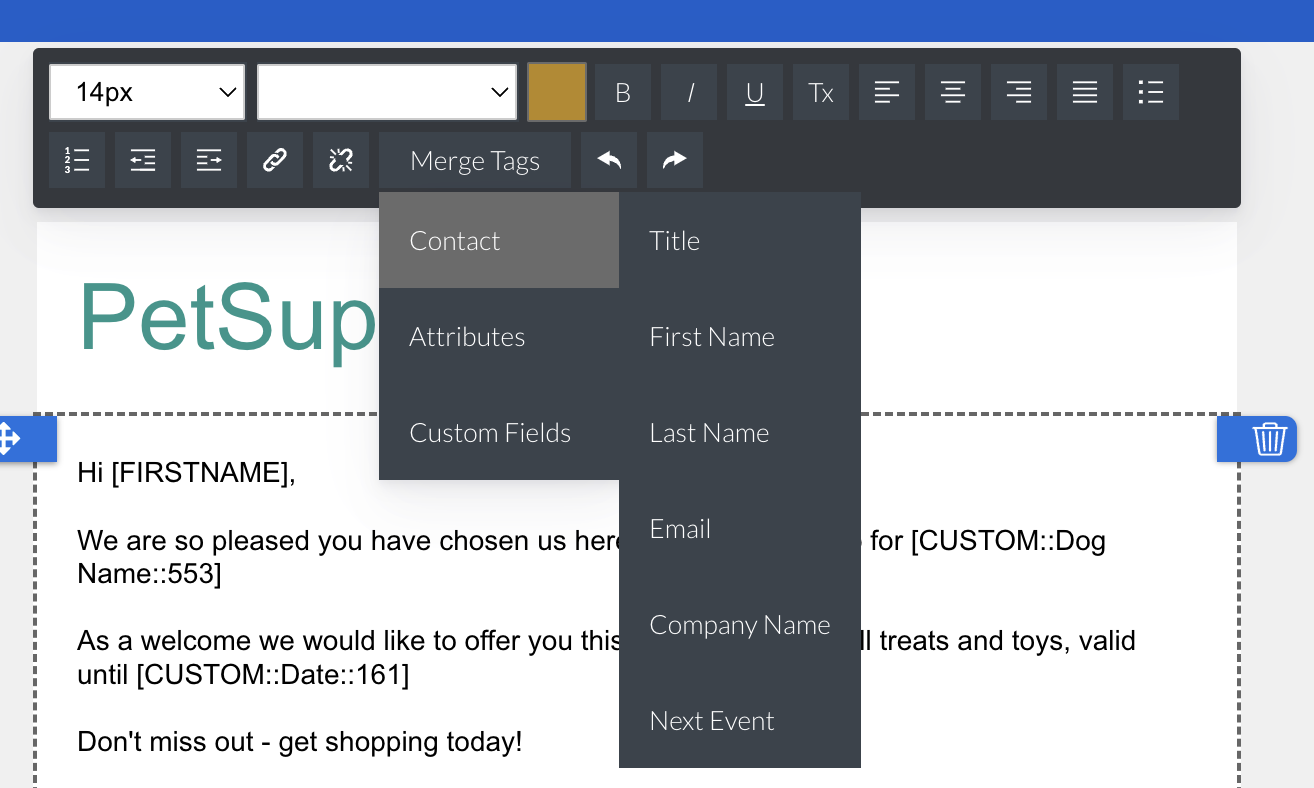The width and height of the screenshot is (1314, 788).
Task: Pick the gold text color swatch
Action: point(557,93)
